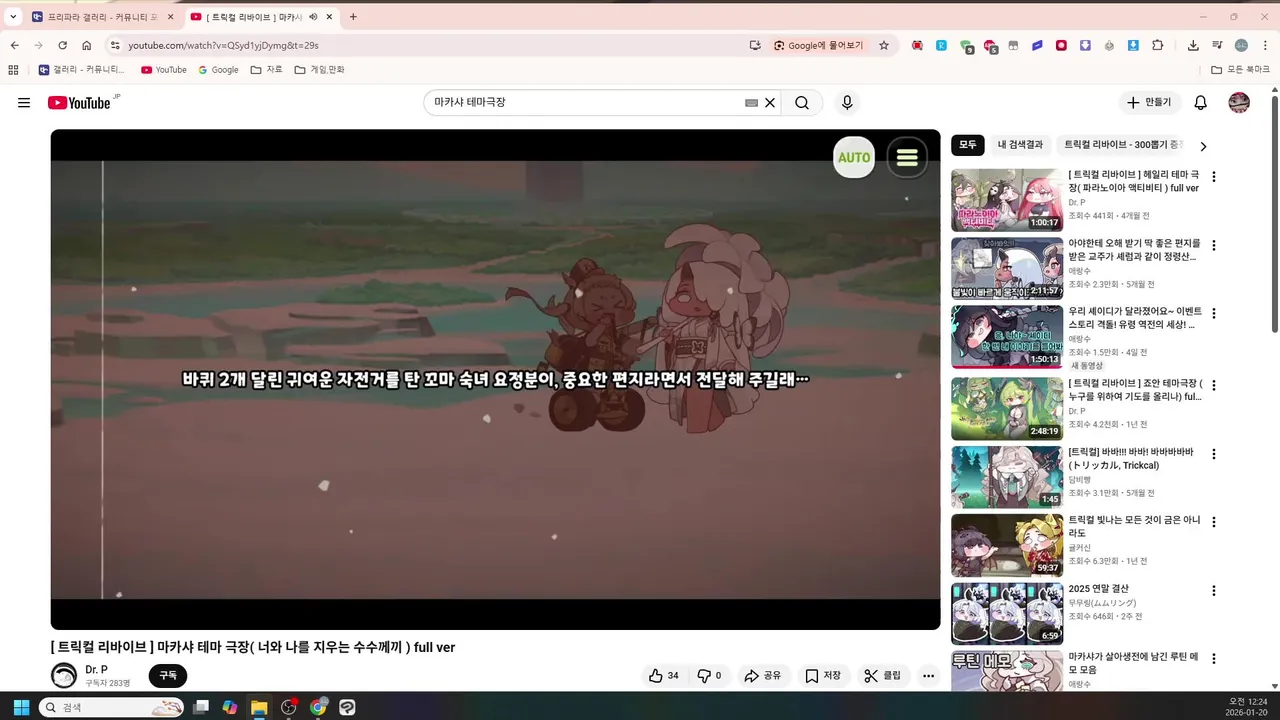Screen dimensions: 1280x720
Task: Open Chrome media controls icon
Action: (x=1217, y=45)
